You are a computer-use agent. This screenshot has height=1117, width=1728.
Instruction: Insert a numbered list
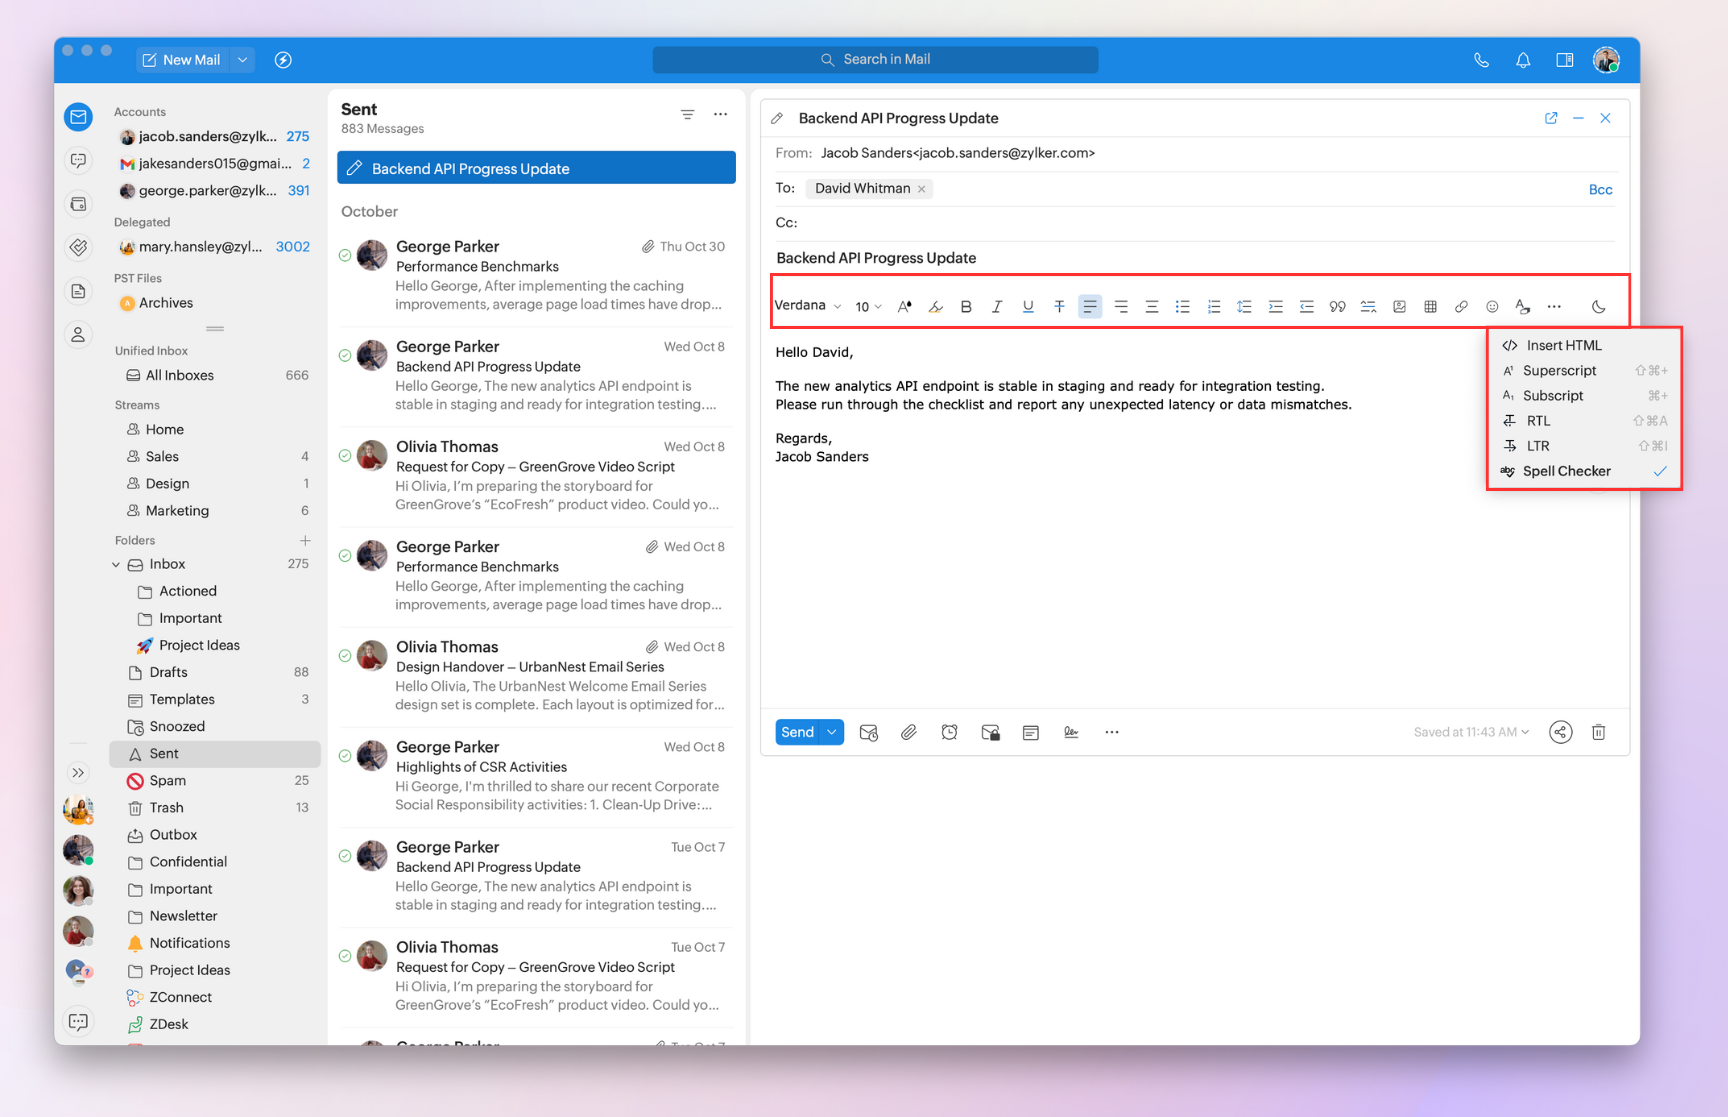pyautogui.click(x=1214, y=307)
